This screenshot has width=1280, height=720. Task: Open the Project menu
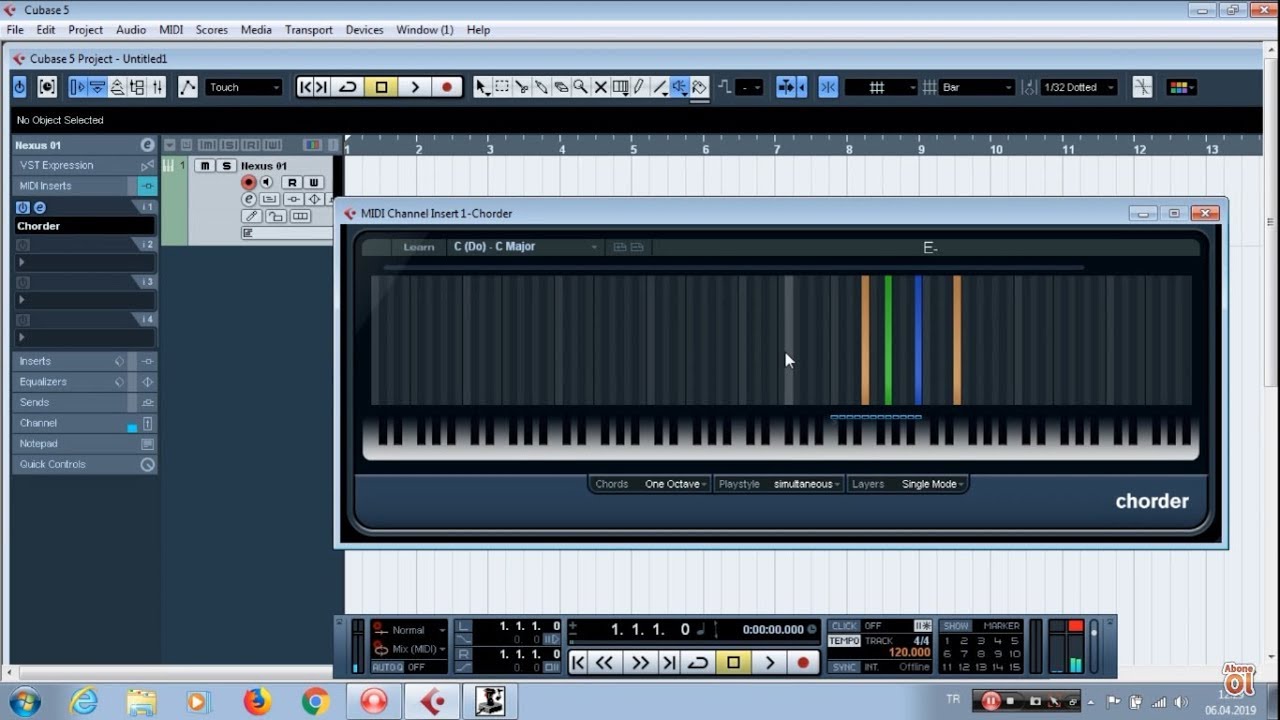(x=85, y=30)
